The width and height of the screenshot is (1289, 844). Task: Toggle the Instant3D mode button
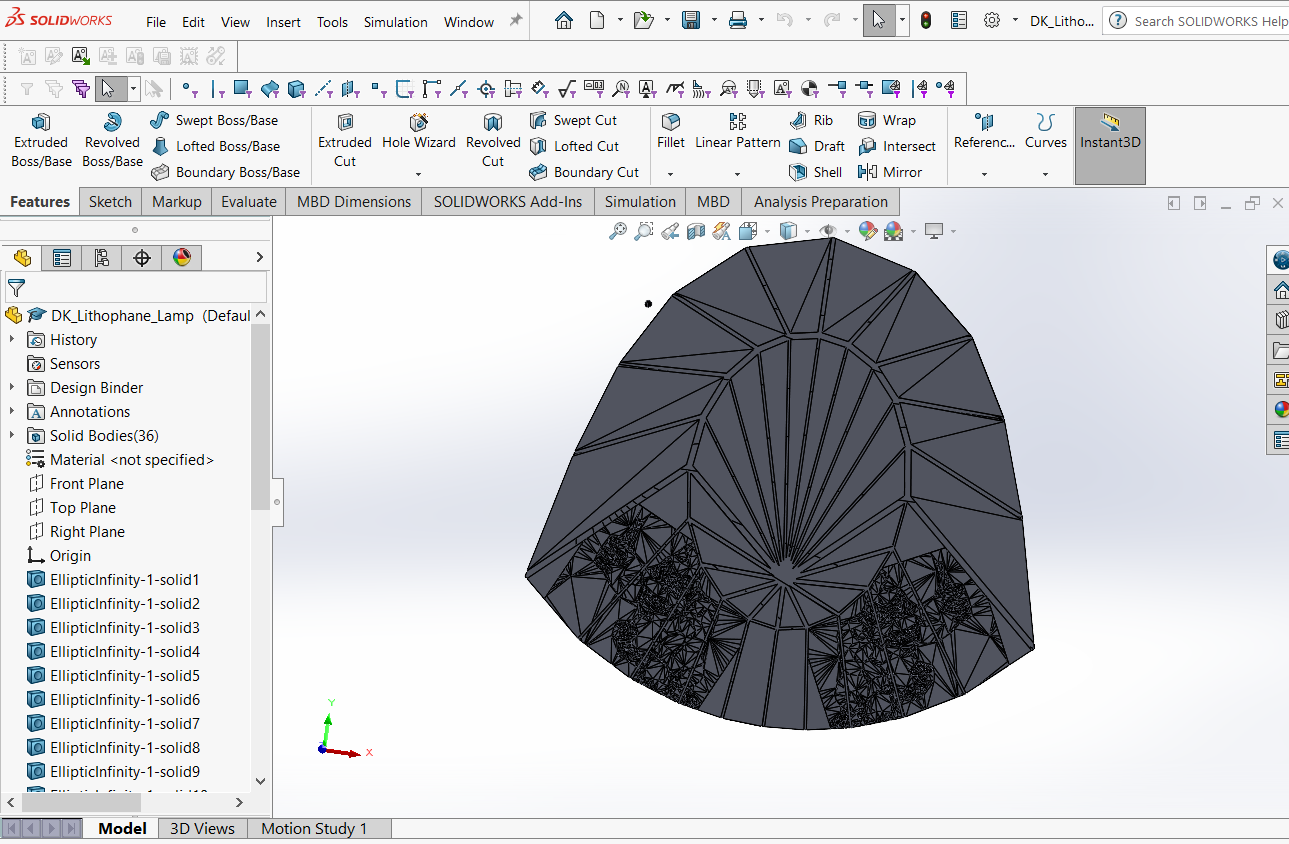[1110, 146]
